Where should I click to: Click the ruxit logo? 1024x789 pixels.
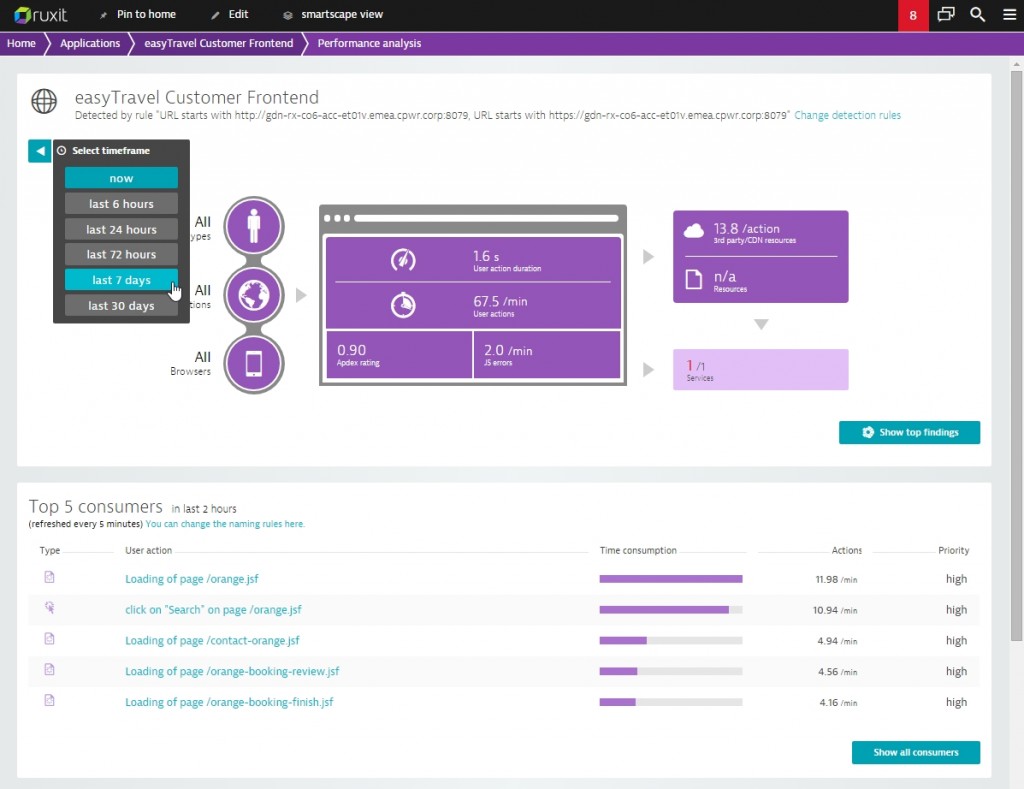(40, 14)
